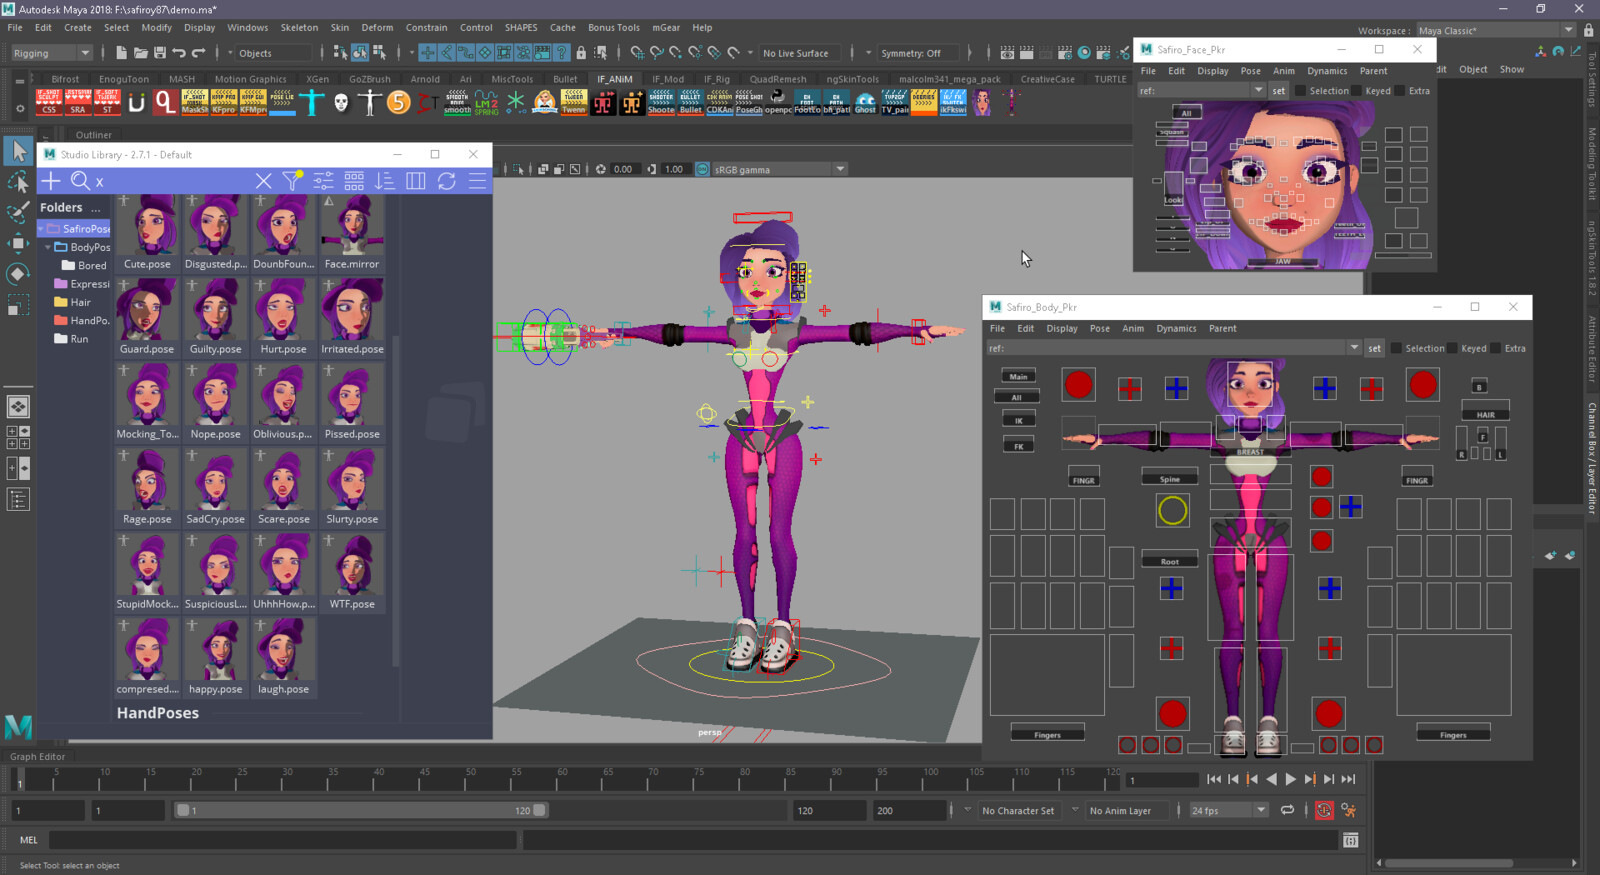
Task: Save the scene with the floppy icon
Action: [x=160, y=53]
